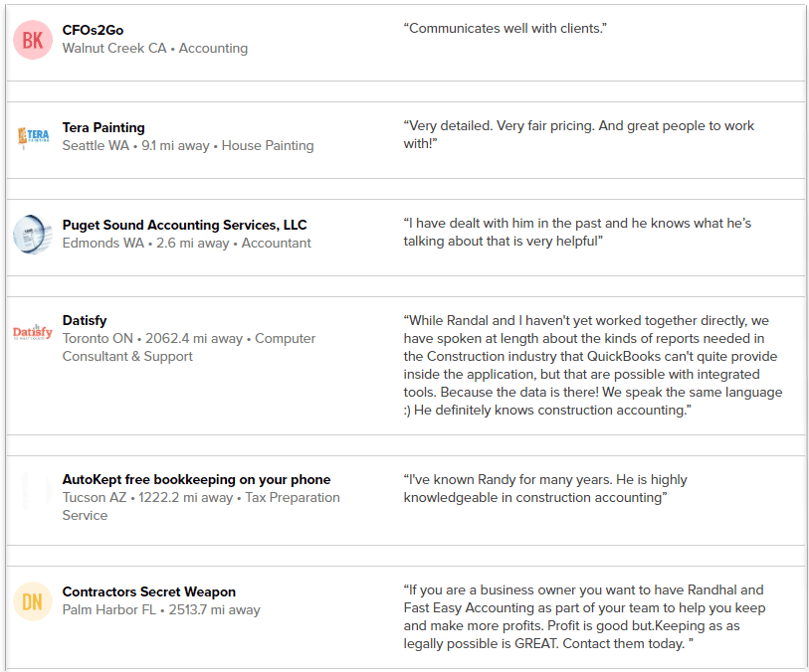Screen dimensions: 809x672
Task: Click the pink BK avatar icon
Action: [32, 39]
